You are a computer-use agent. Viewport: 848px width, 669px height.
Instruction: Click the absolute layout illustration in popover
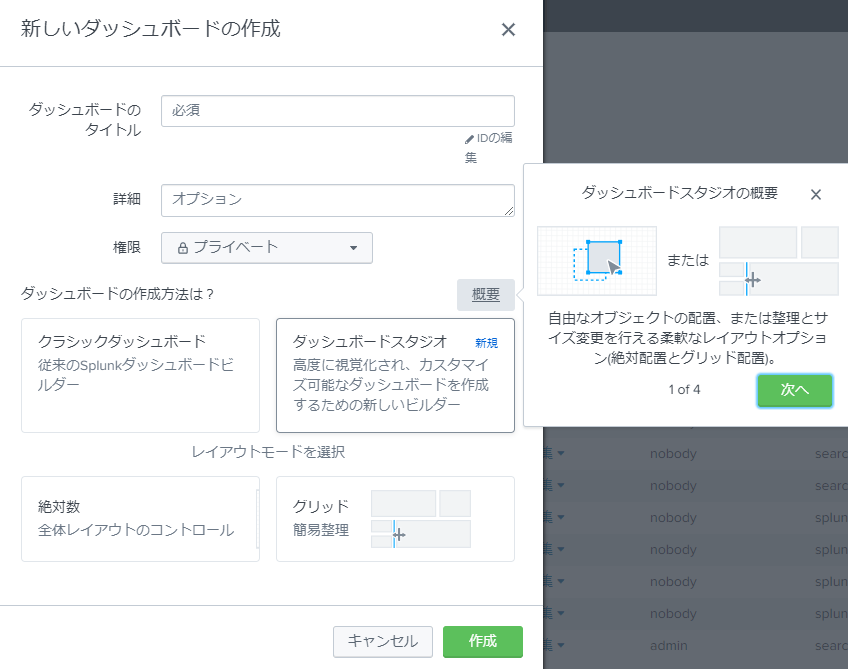point(597,261)
